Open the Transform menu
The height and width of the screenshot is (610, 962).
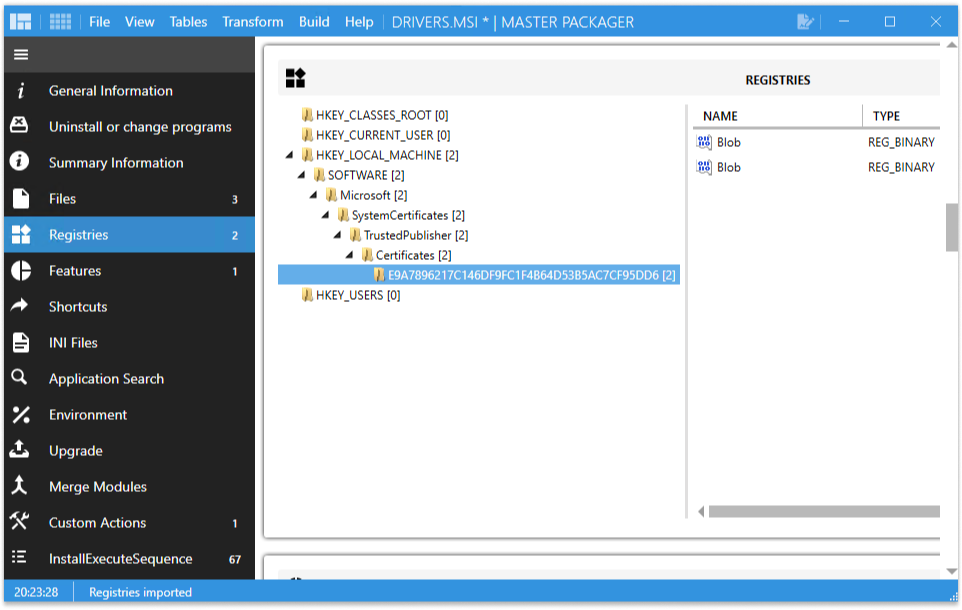253,22
